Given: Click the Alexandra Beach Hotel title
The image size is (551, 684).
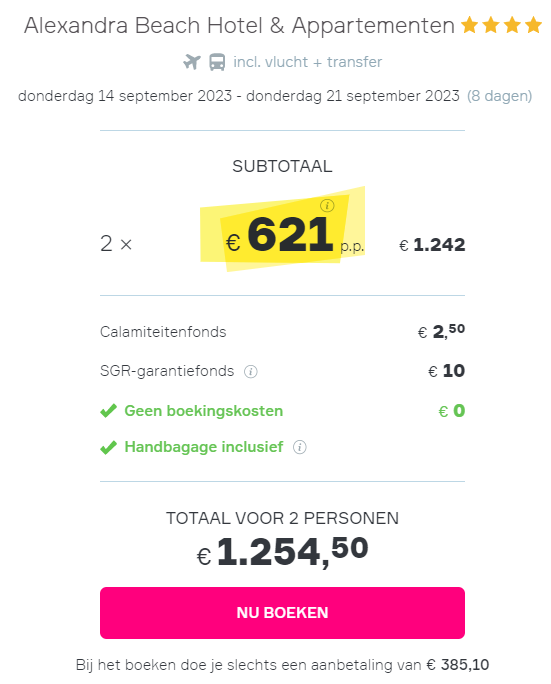Looking at the screenshot, I should tap(239, 25).
